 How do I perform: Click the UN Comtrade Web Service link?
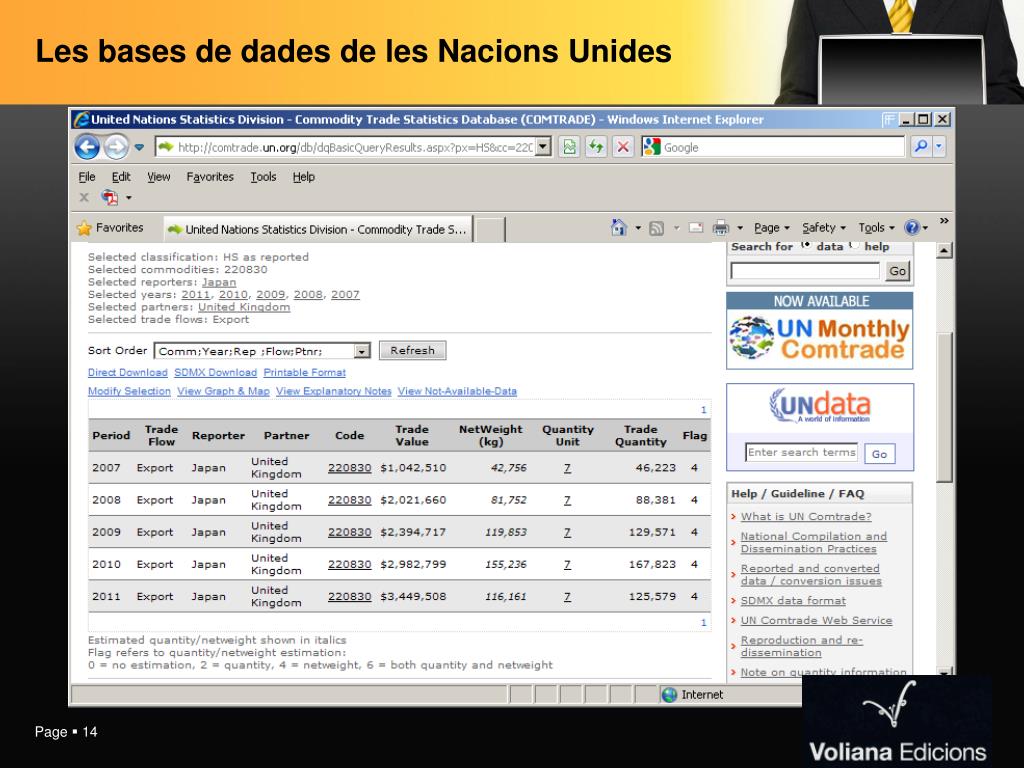[x=816, y=620]
